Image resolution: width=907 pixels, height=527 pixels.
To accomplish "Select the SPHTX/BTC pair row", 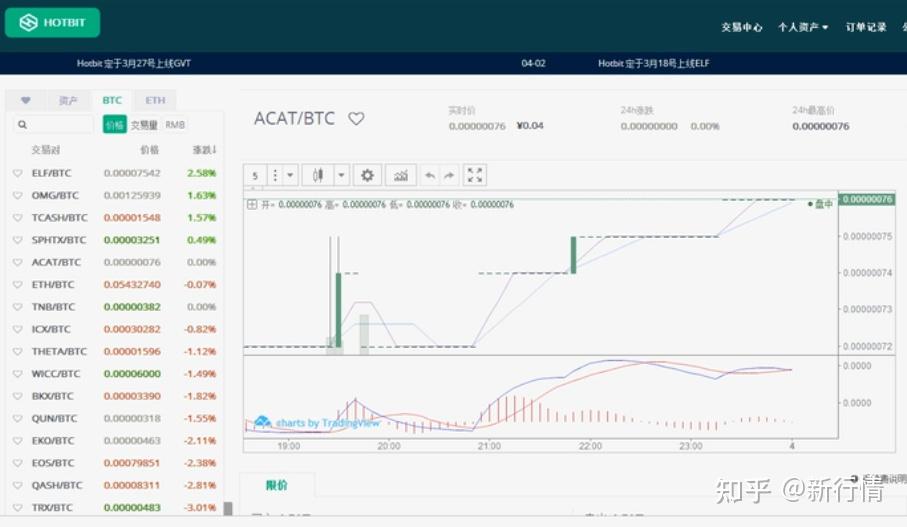I will point(115,240).
